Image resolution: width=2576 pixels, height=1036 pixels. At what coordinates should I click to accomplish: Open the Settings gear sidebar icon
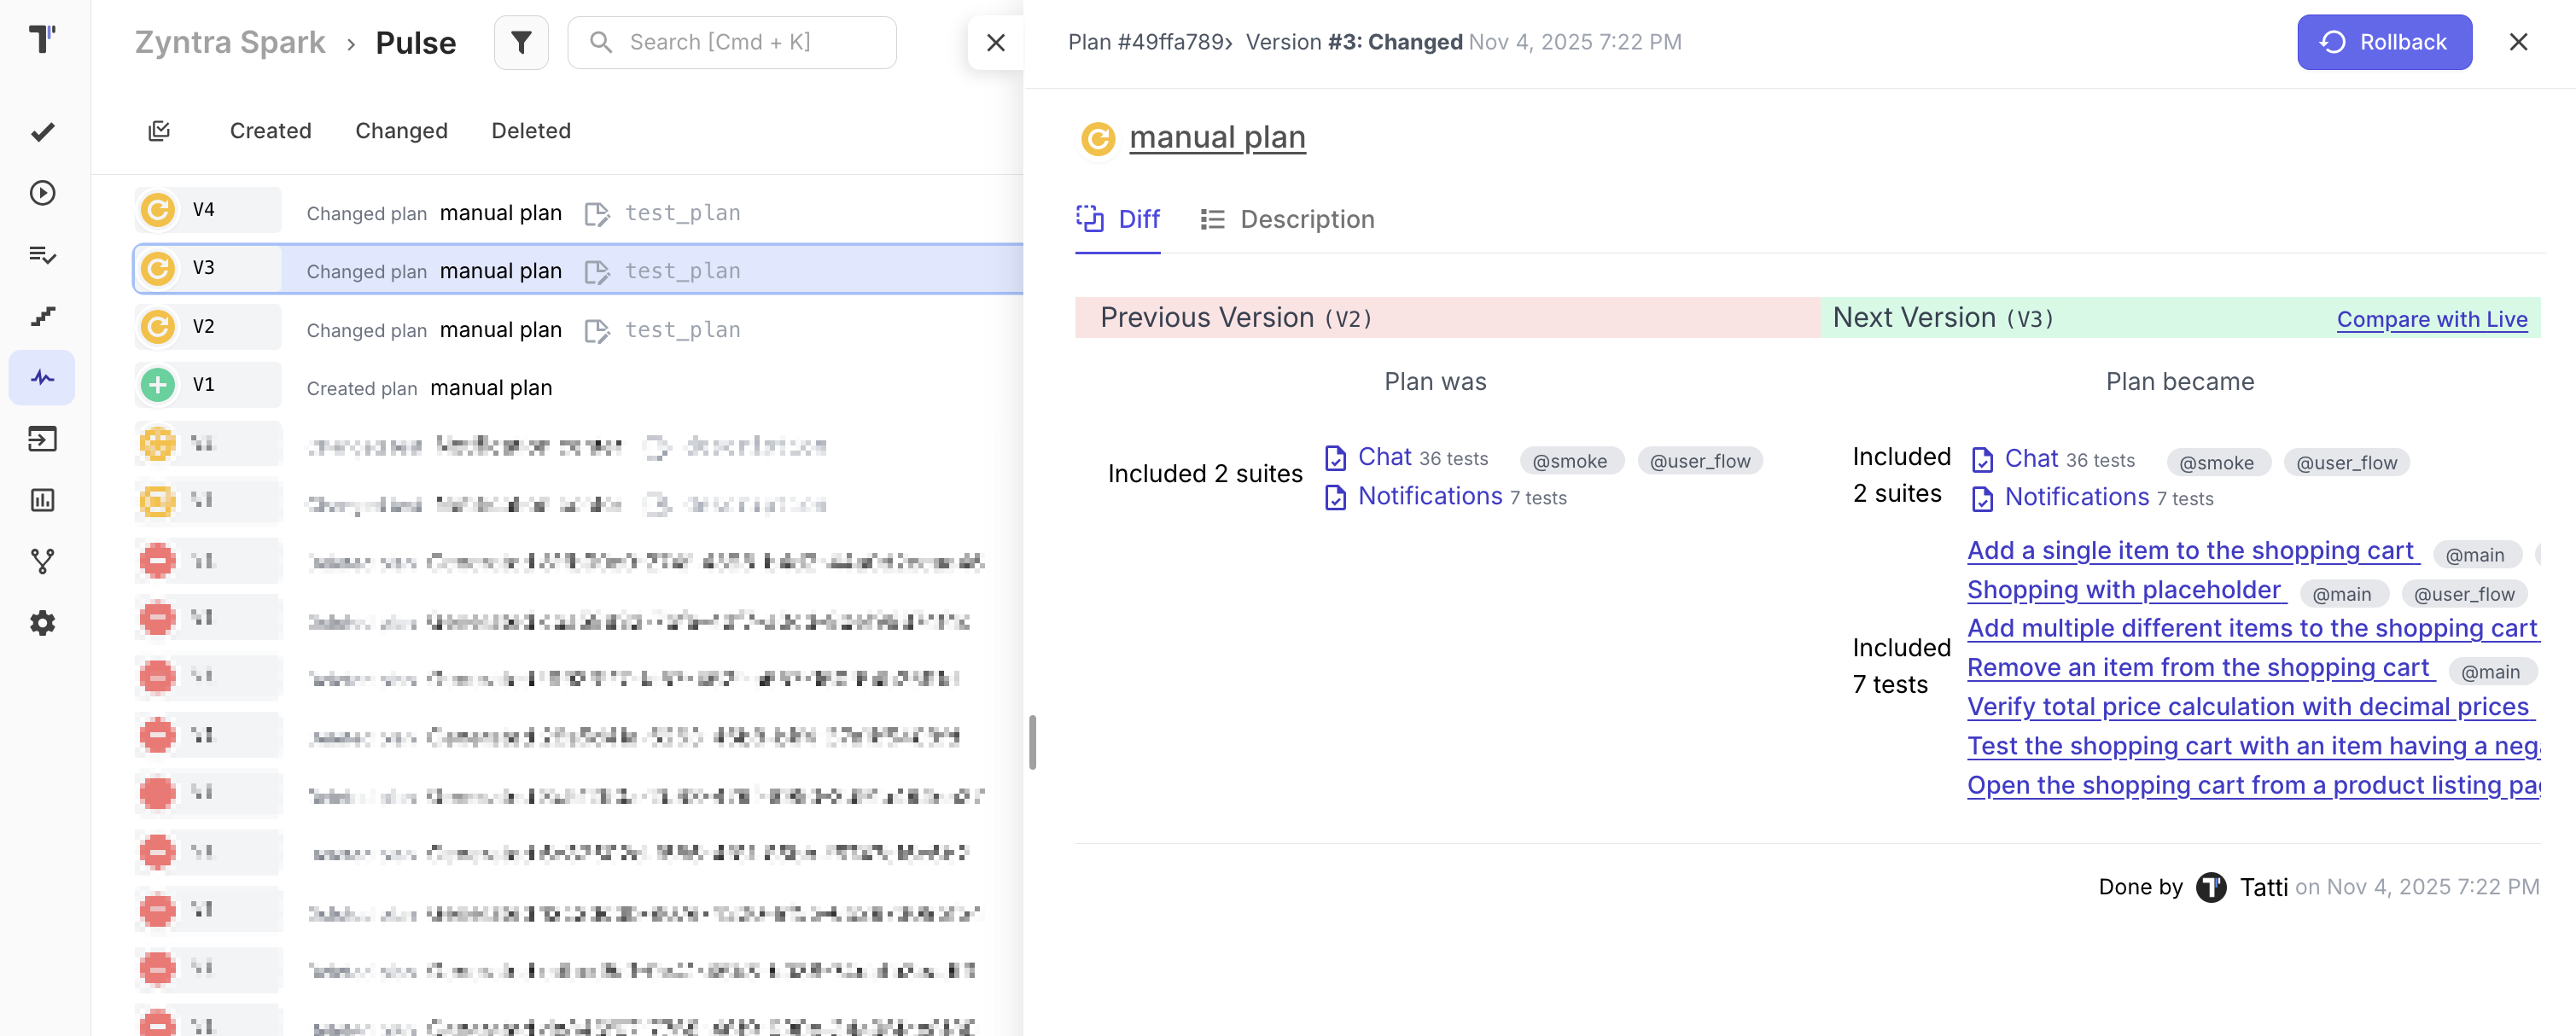click(x=42, y=623)
